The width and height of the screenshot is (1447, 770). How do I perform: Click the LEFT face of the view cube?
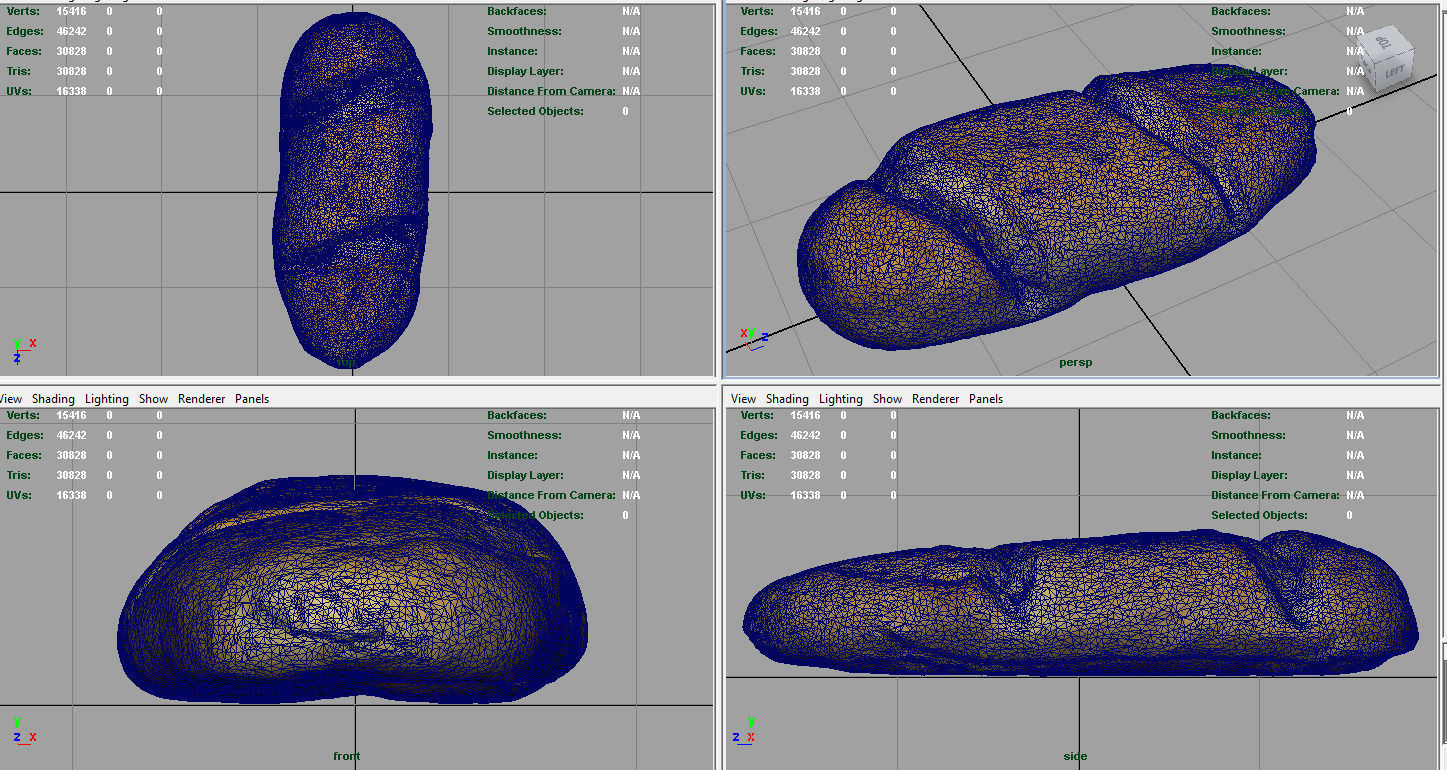(x=1395, y=71)
